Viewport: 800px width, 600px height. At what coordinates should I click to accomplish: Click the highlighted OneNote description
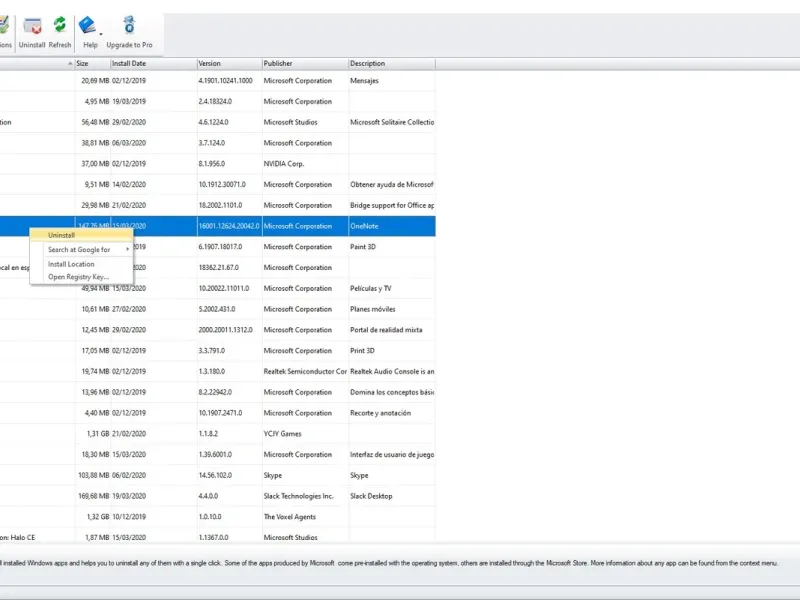tap(364, 226)
